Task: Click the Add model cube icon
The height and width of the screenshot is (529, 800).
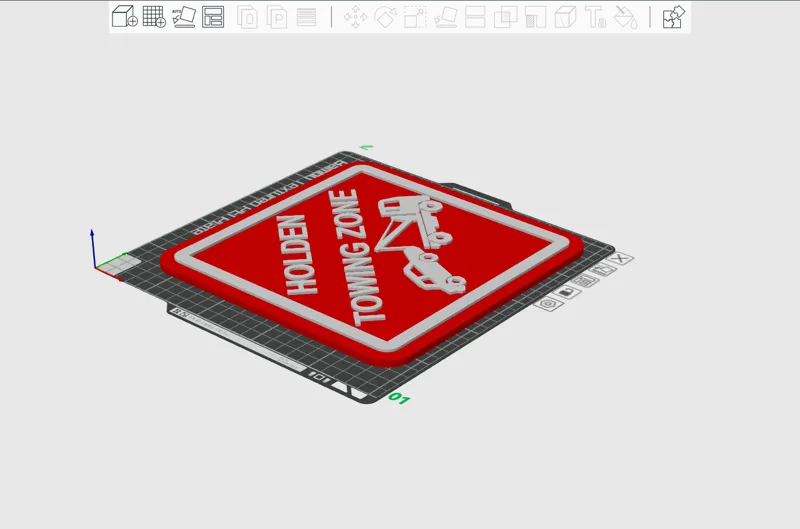Action: [124, 16]
